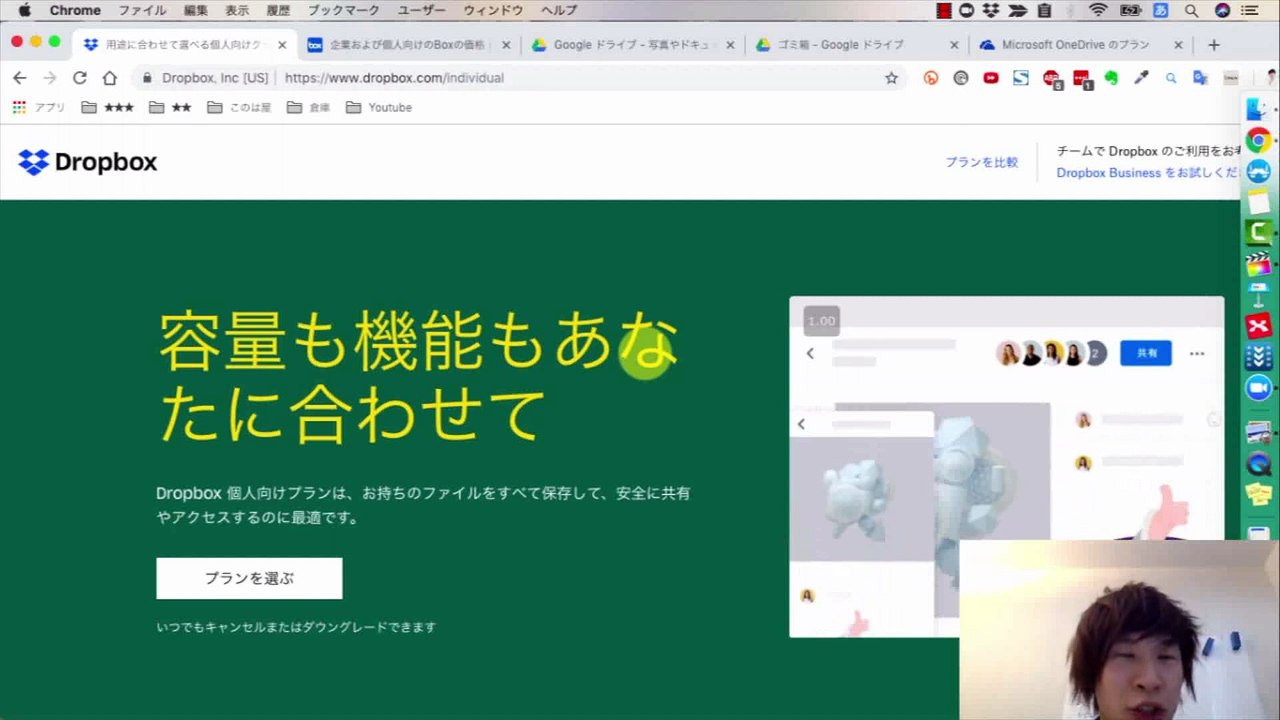Open Camtasia from the dock
This screenshot has width=1280, height=720.
(1258, 233)
